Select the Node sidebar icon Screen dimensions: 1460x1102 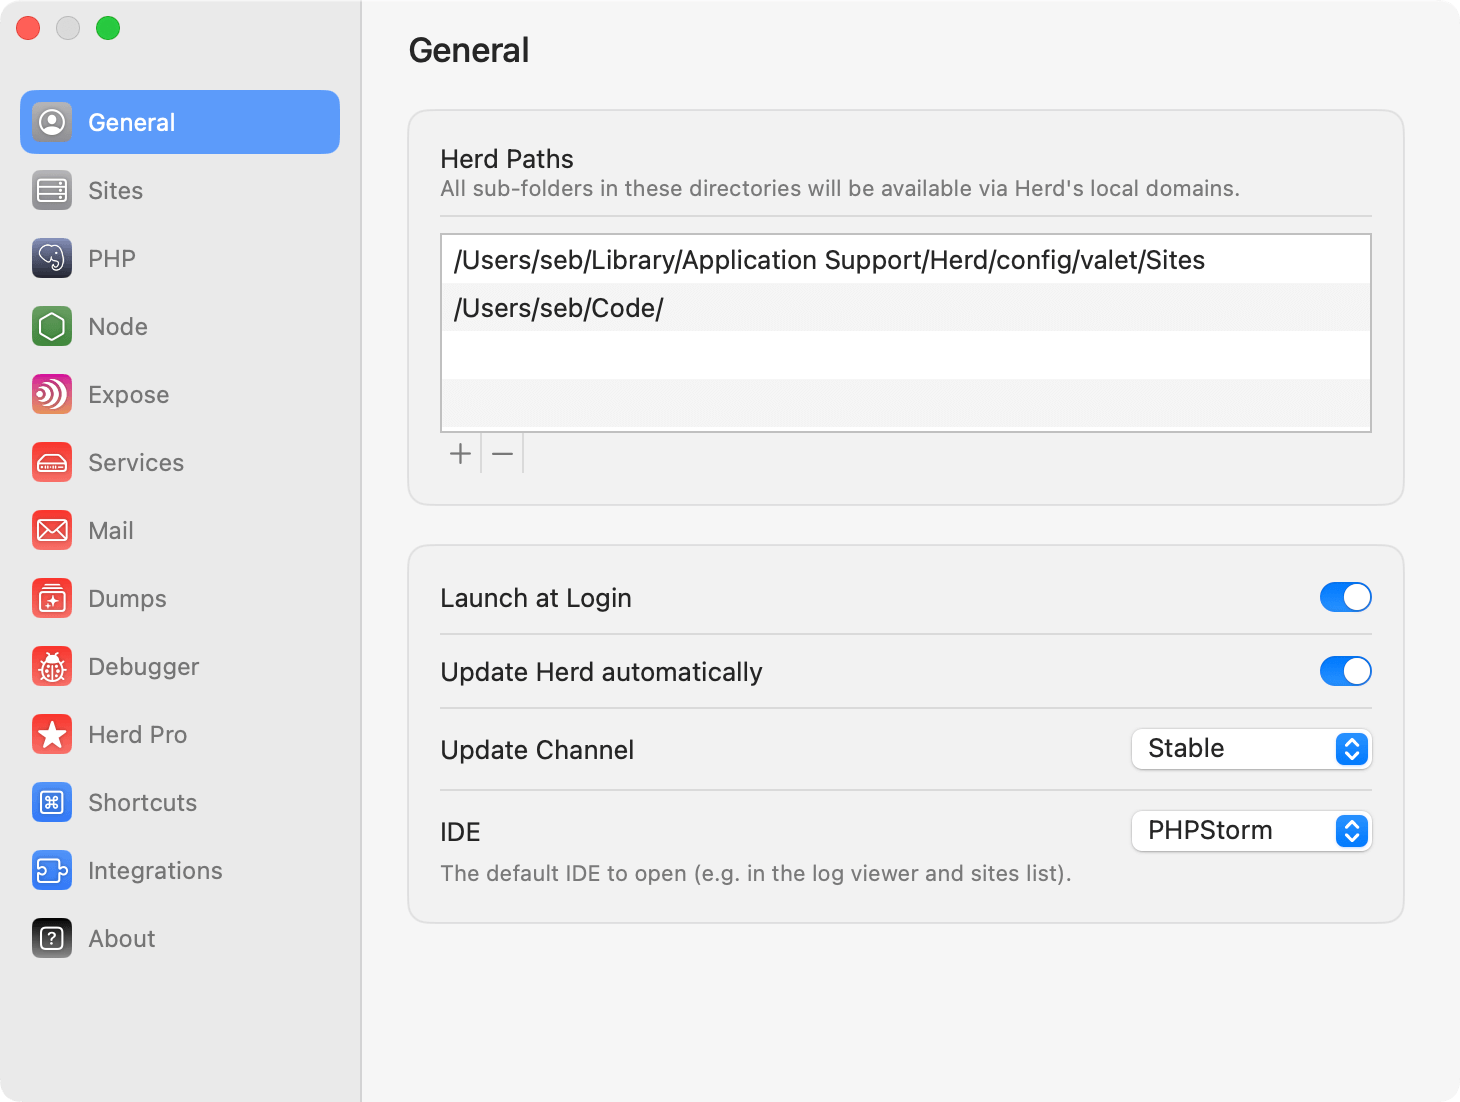click(x=52, y=326)
